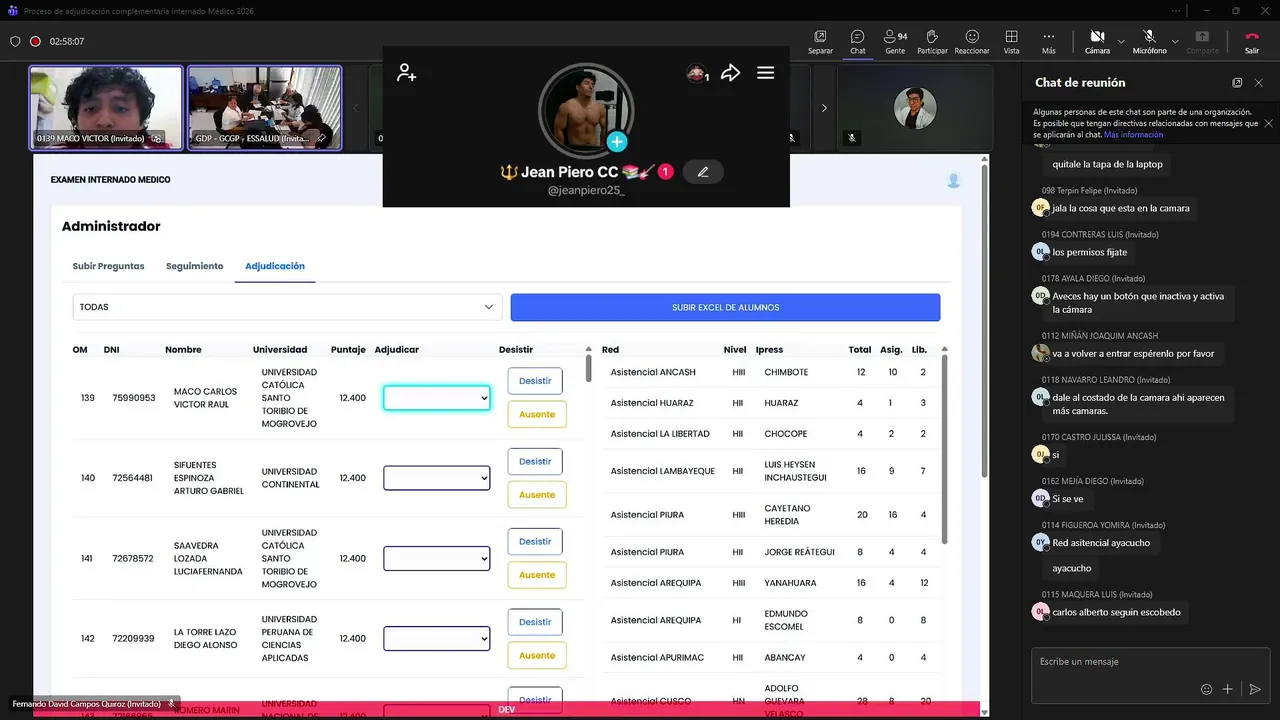This screenshot has width=1280, height=720.
Task: Click the shared screen page scrollbar
Action: pos(985,320)
